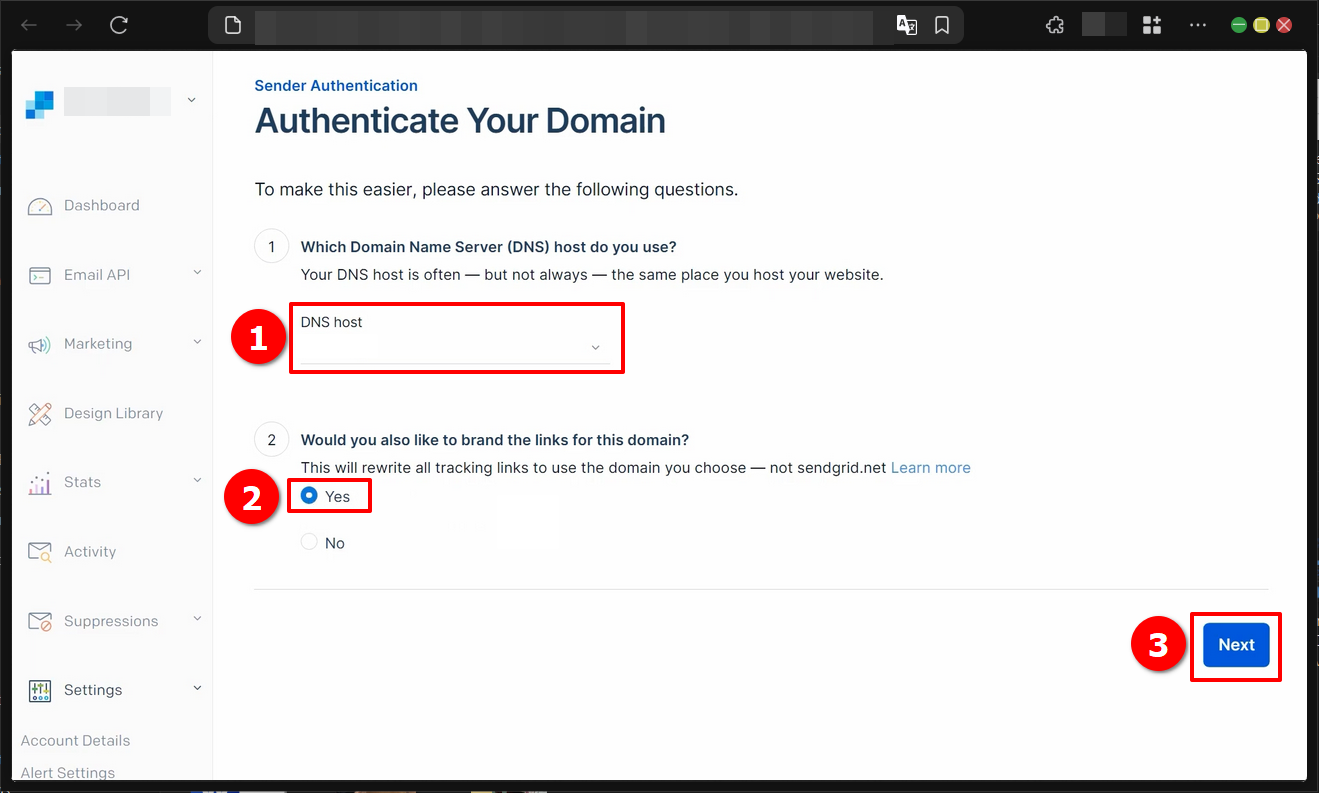
Task: Open the Dashboard from the sidebar
Action: (40, 205)
